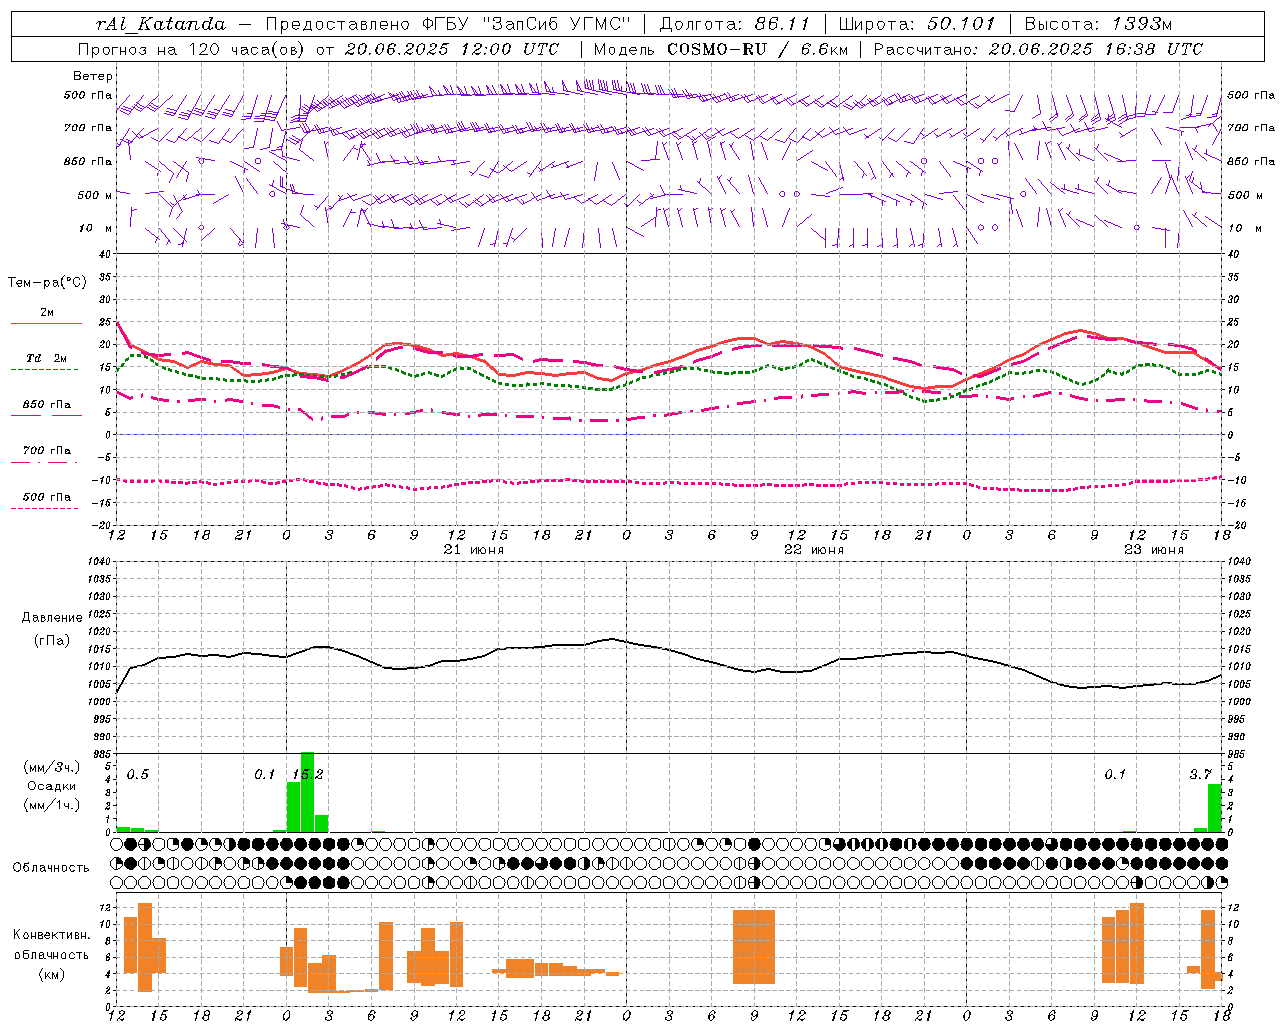Click the (мм/1ч.) precipitation unit label
The height and width of the screenshot is (1024, 1280).
point(52,804)
